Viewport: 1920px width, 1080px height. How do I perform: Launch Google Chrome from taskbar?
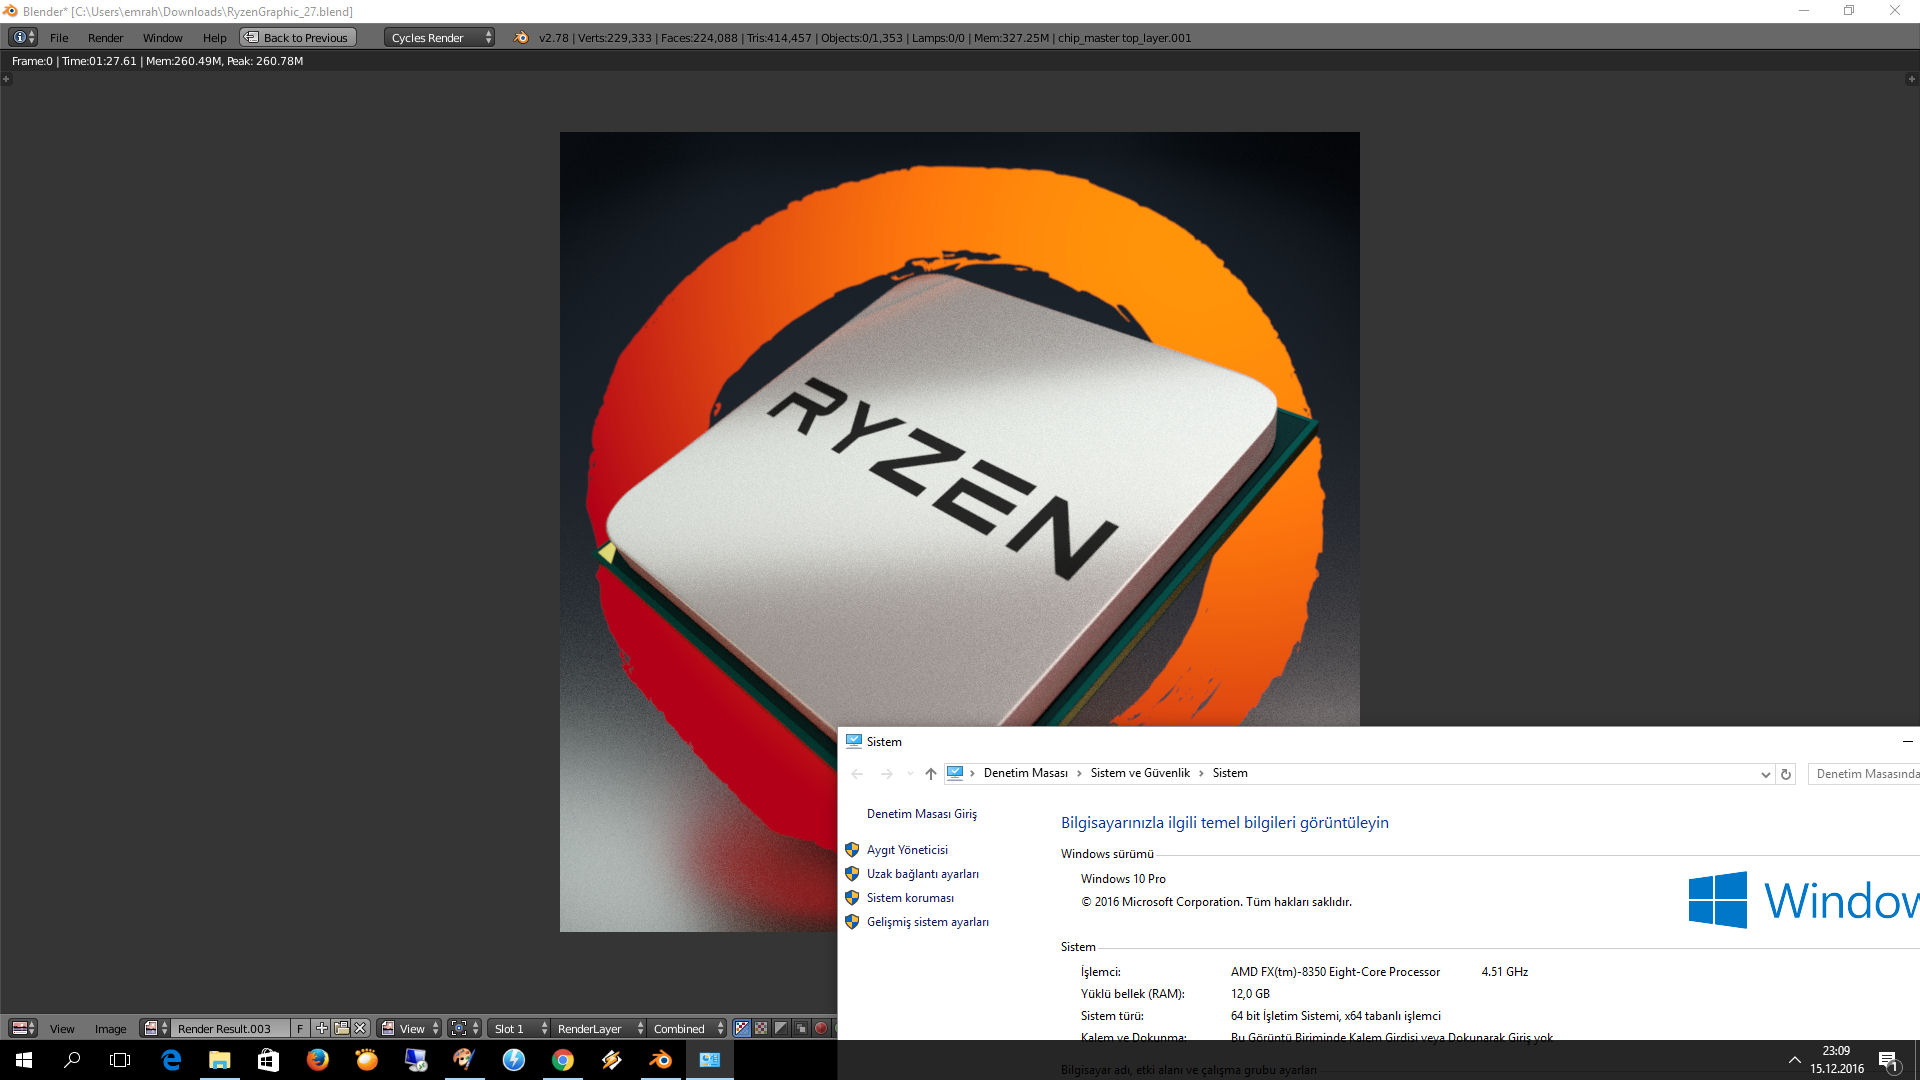[563, 1060]
